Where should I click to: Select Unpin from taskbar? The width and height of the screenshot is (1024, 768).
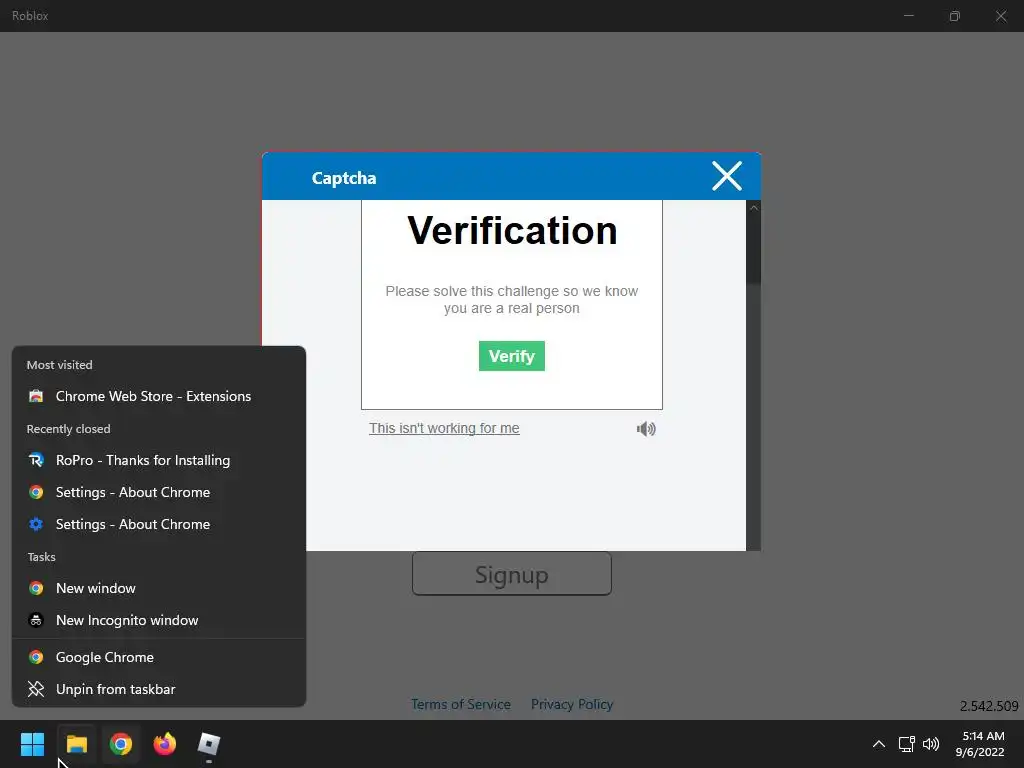(x=159, y=690)
